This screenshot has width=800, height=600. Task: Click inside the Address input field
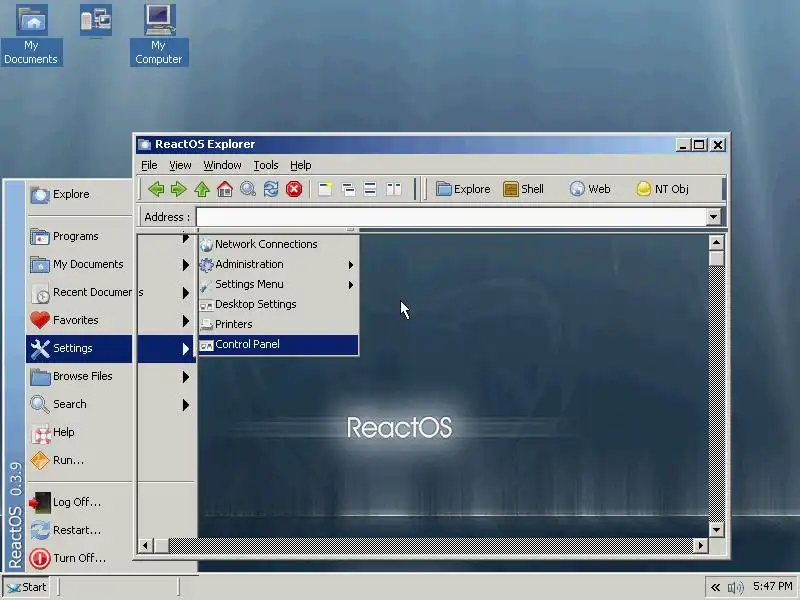(451, 217)
